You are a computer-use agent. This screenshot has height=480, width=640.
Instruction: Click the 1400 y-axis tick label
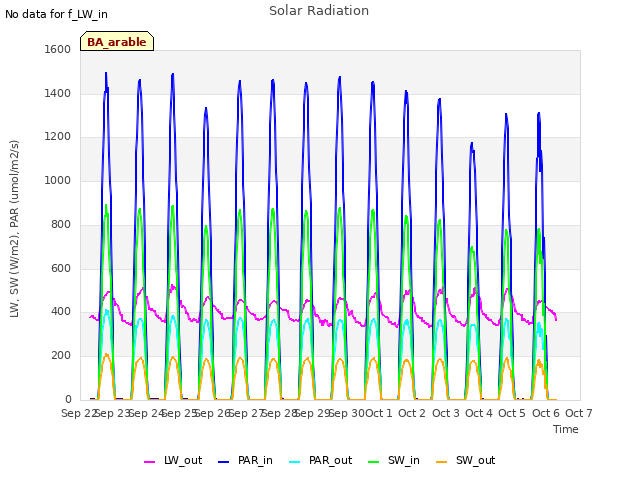click(58, 93)
